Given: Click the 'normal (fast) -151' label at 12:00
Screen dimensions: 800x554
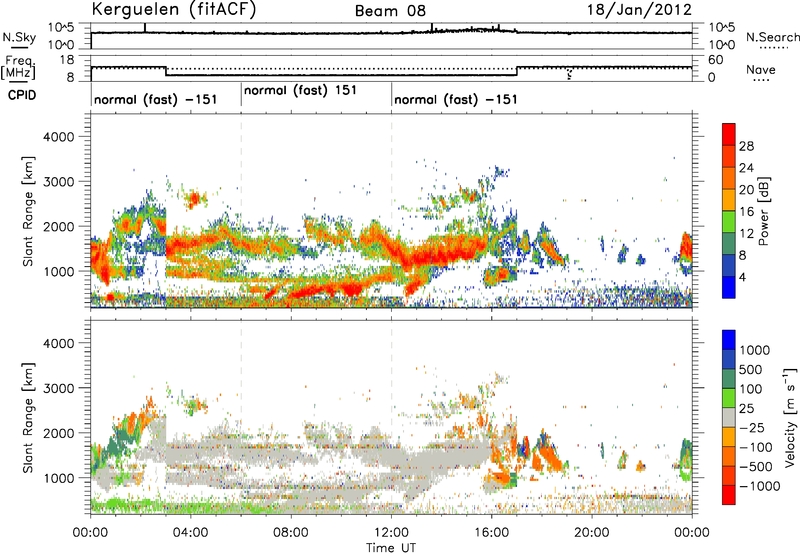Looking at the screenshot, I should point(456,99).
